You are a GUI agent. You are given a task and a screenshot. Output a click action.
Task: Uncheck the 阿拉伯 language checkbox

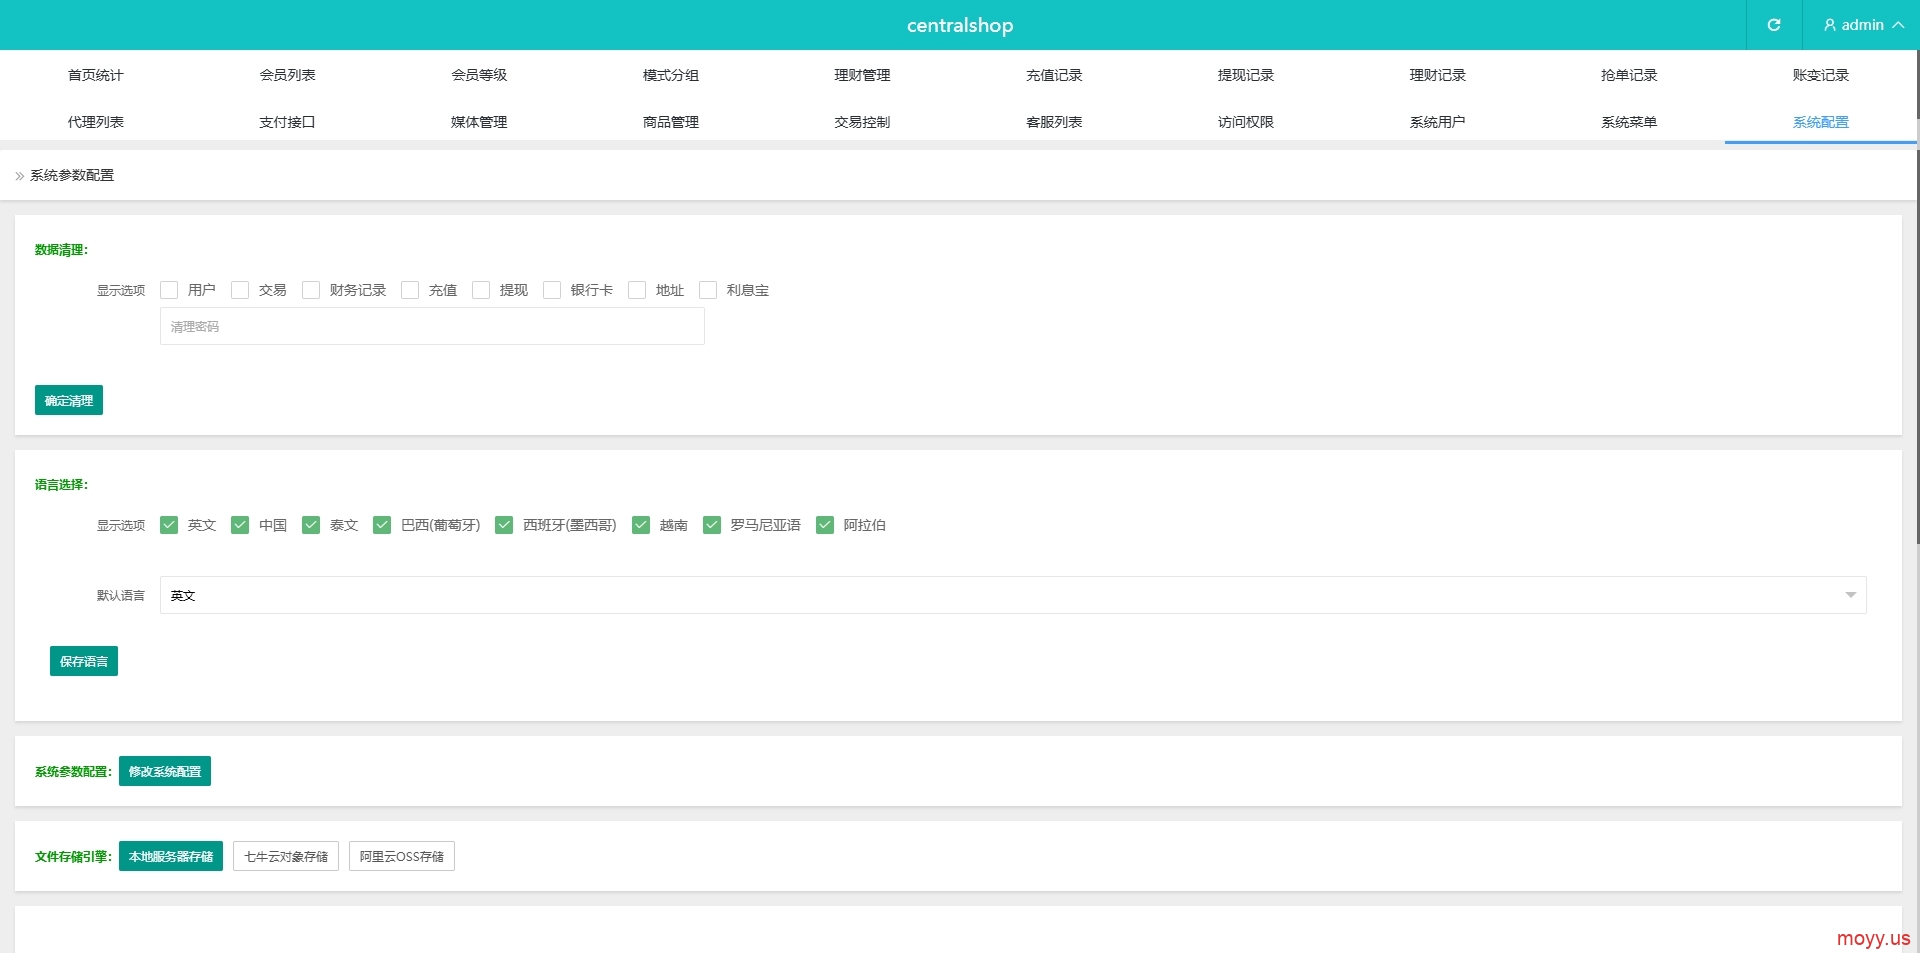[825, 525]
